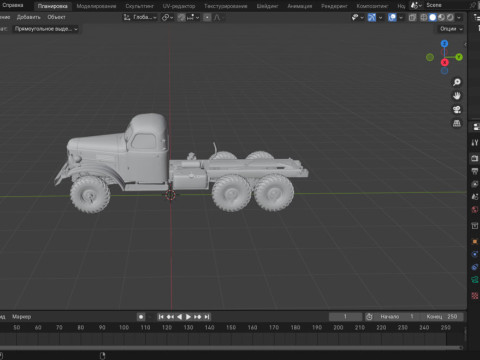This screenshot has width=480, height=360.
Task: Switch perspective/orthographic grid icon
Action: point(457,123)
